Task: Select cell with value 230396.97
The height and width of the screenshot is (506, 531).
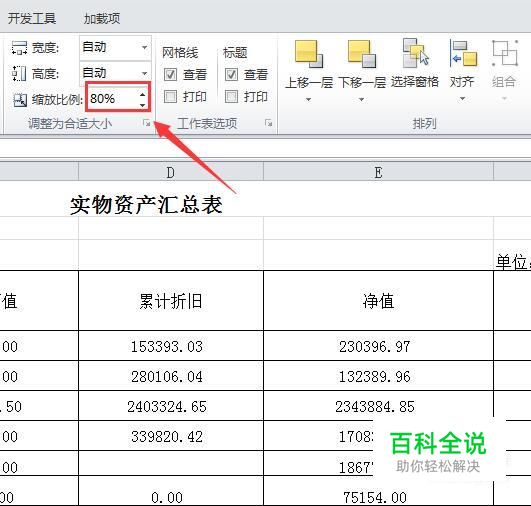Action: 378,346
